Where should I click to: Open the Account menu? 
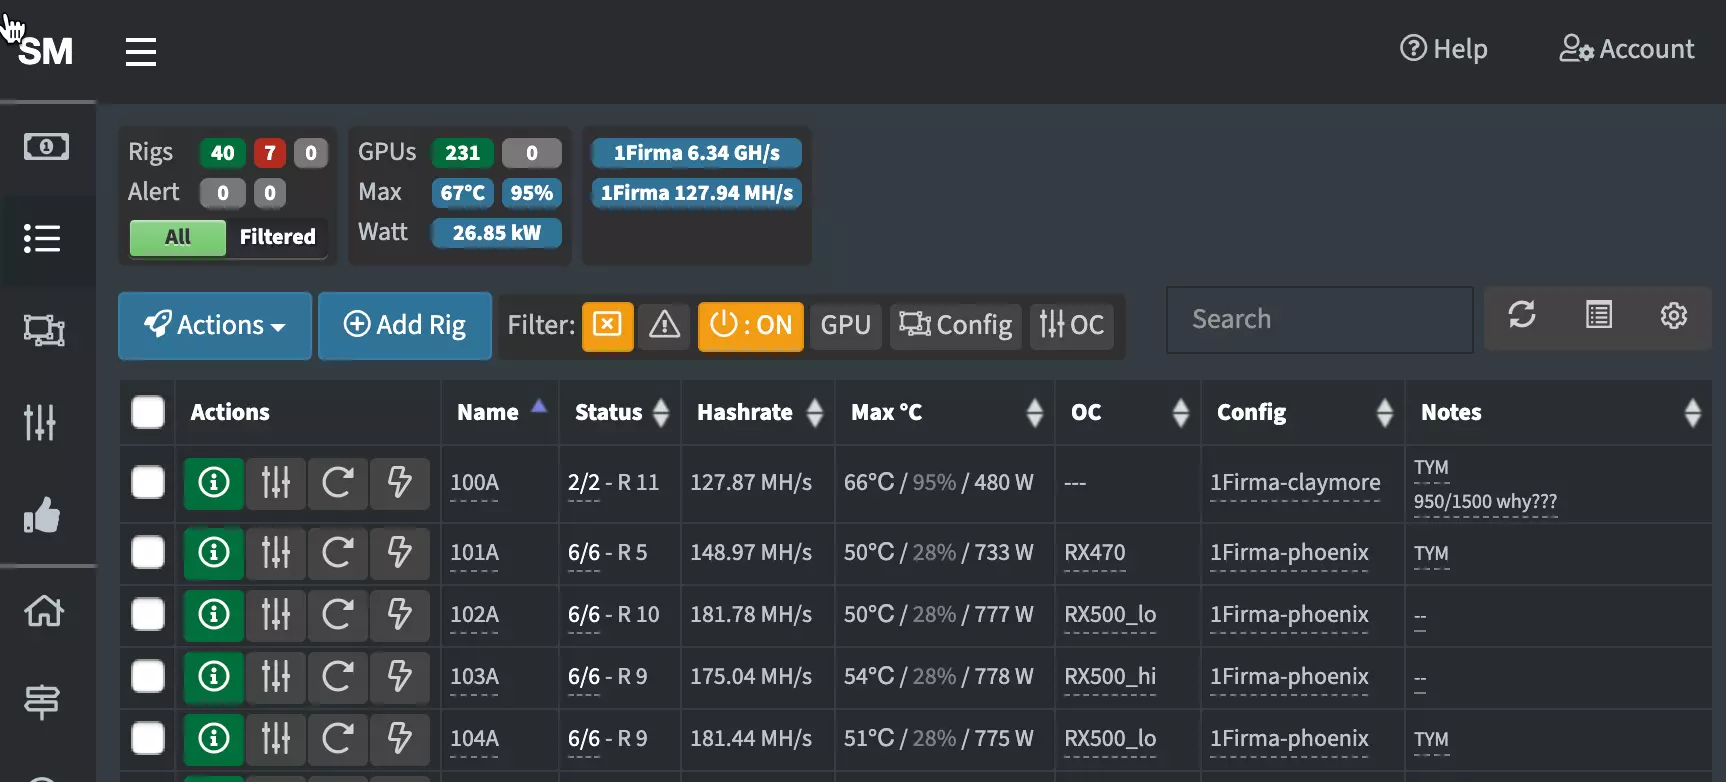coord(1627,49)
